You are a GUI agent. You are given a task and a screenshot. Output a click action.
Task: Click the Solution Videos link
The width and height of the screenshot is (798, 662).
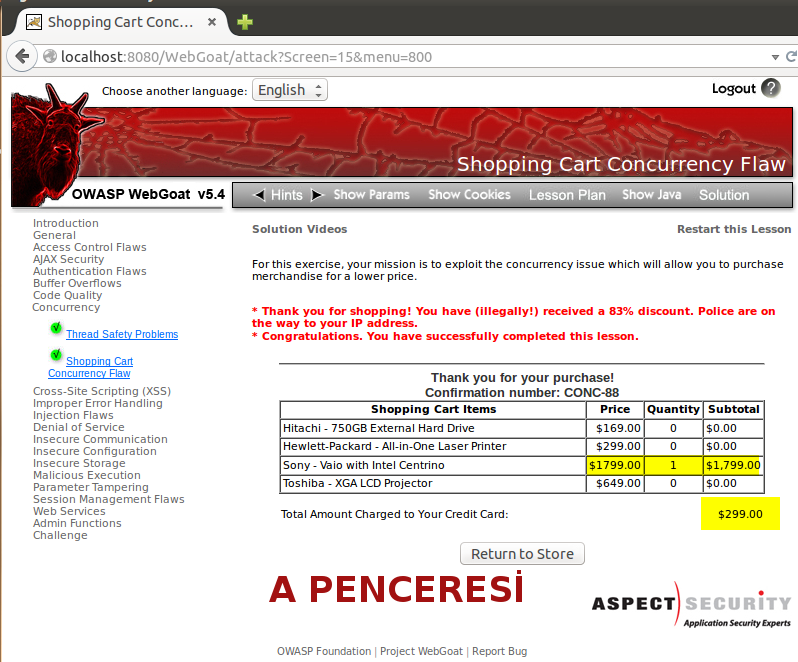pos(299,229)
